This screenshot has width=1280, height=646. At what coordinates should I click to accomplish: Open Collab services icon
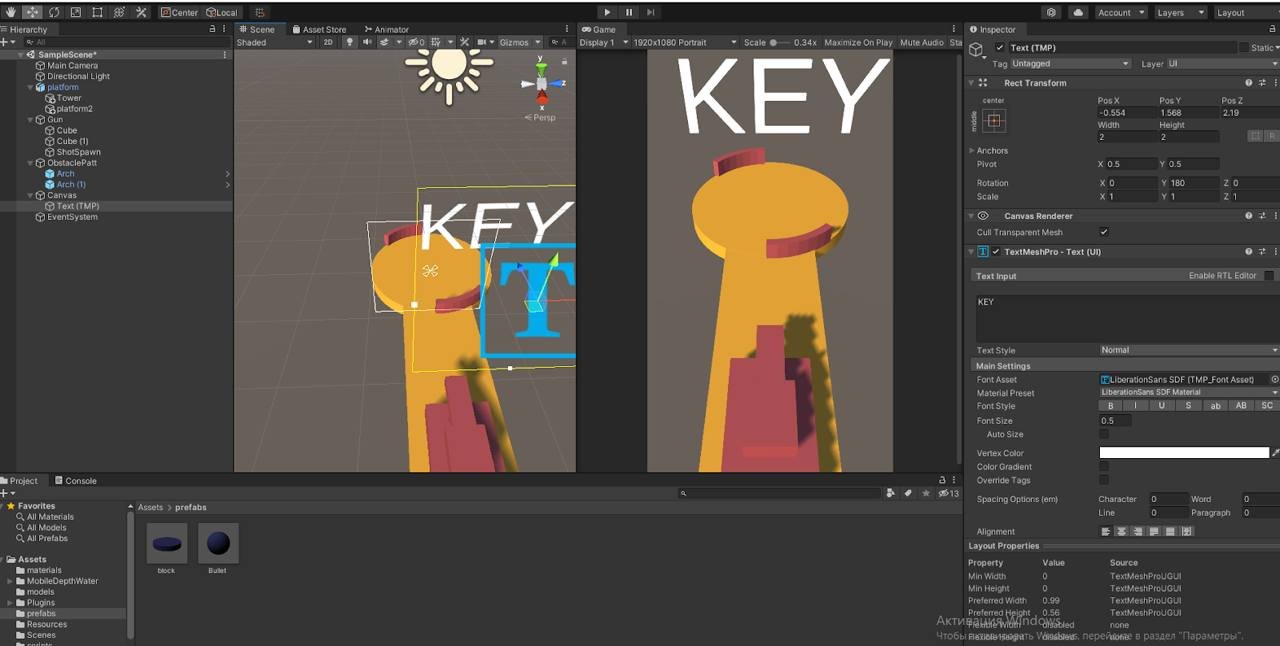(1051, 12)
